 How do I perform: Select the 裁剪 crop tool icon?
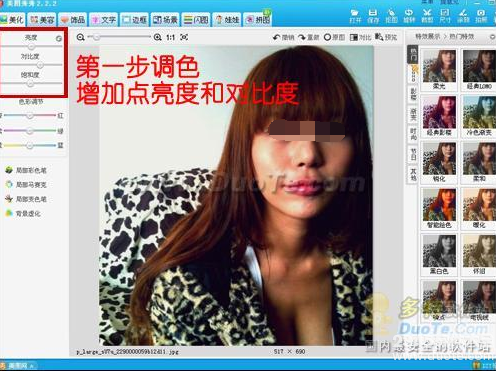427,16
